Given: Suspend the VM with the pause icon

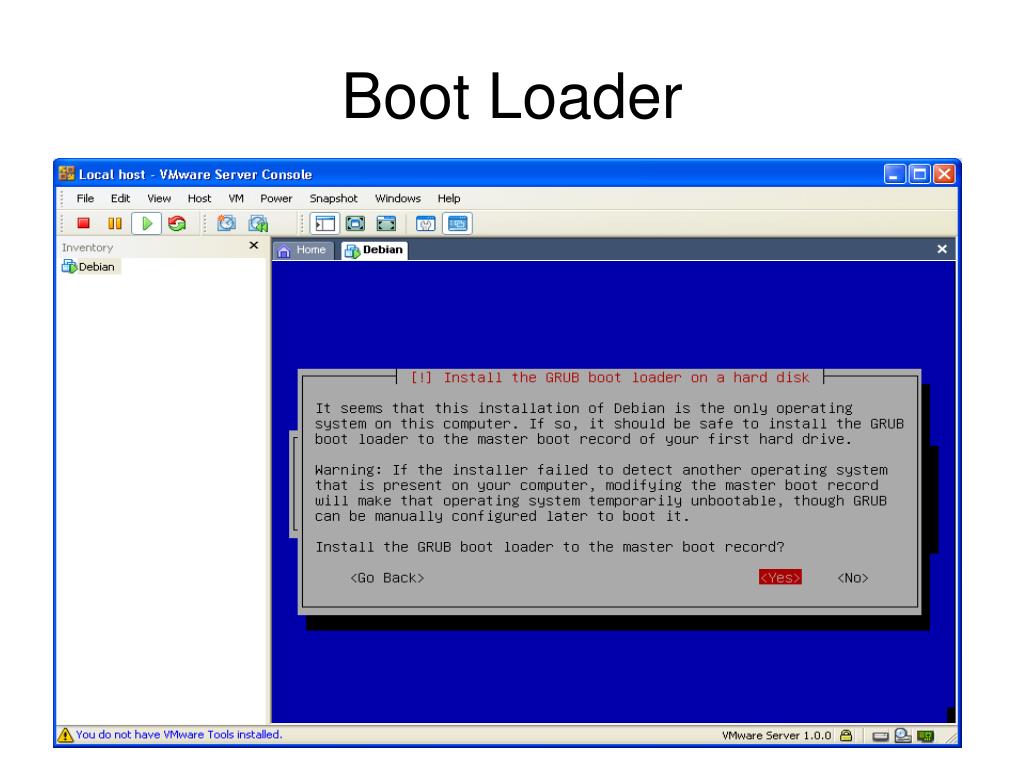Looking at the screenshot, I should [115, 223].
